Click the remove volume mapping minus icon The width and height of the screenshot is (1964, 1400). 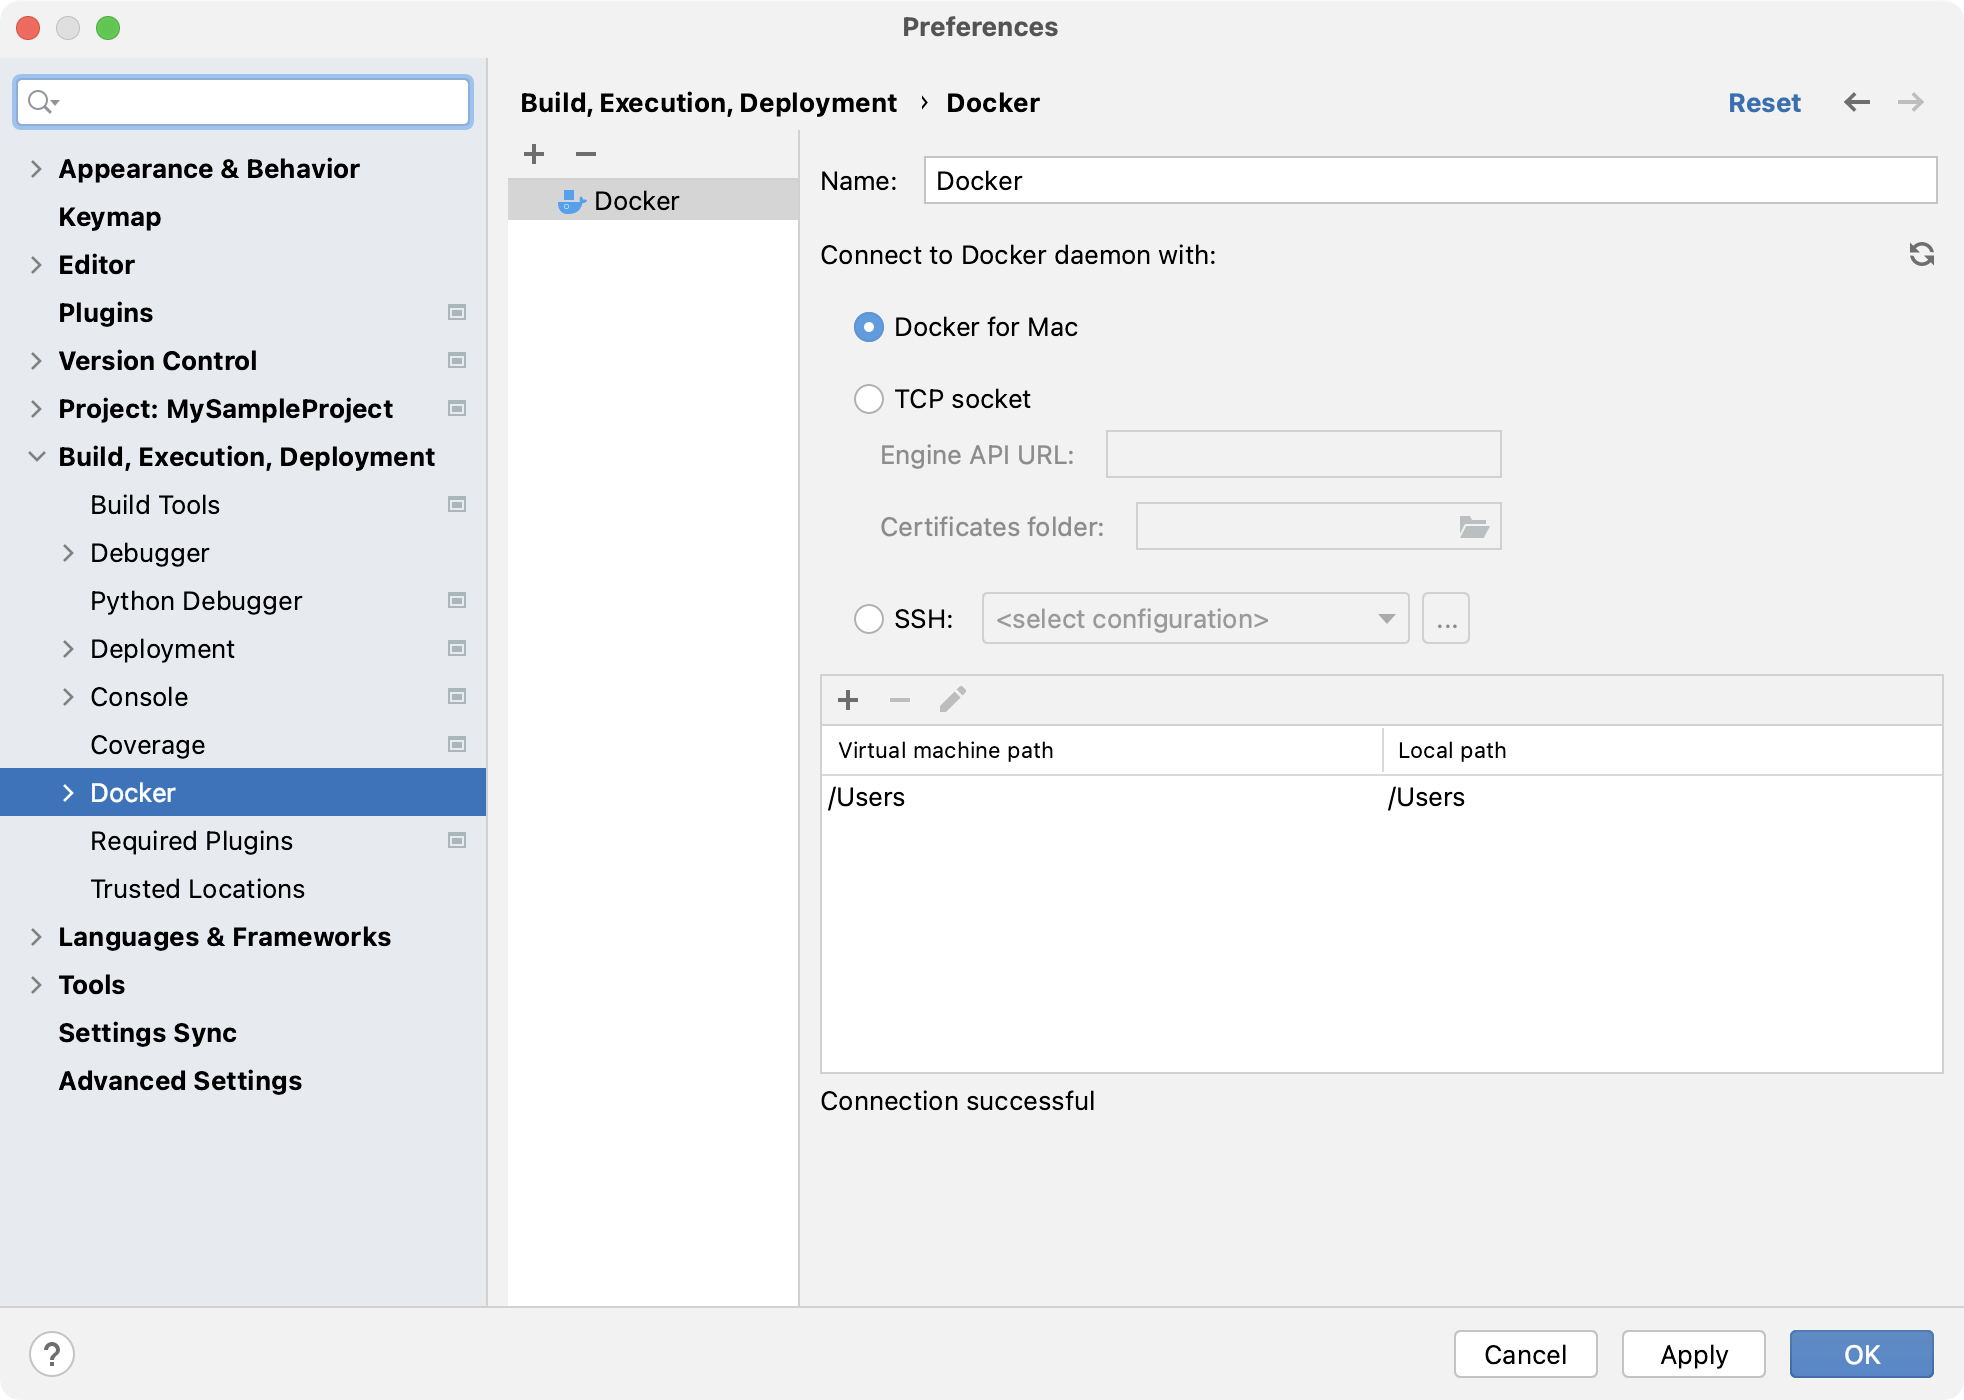point(900,698)
